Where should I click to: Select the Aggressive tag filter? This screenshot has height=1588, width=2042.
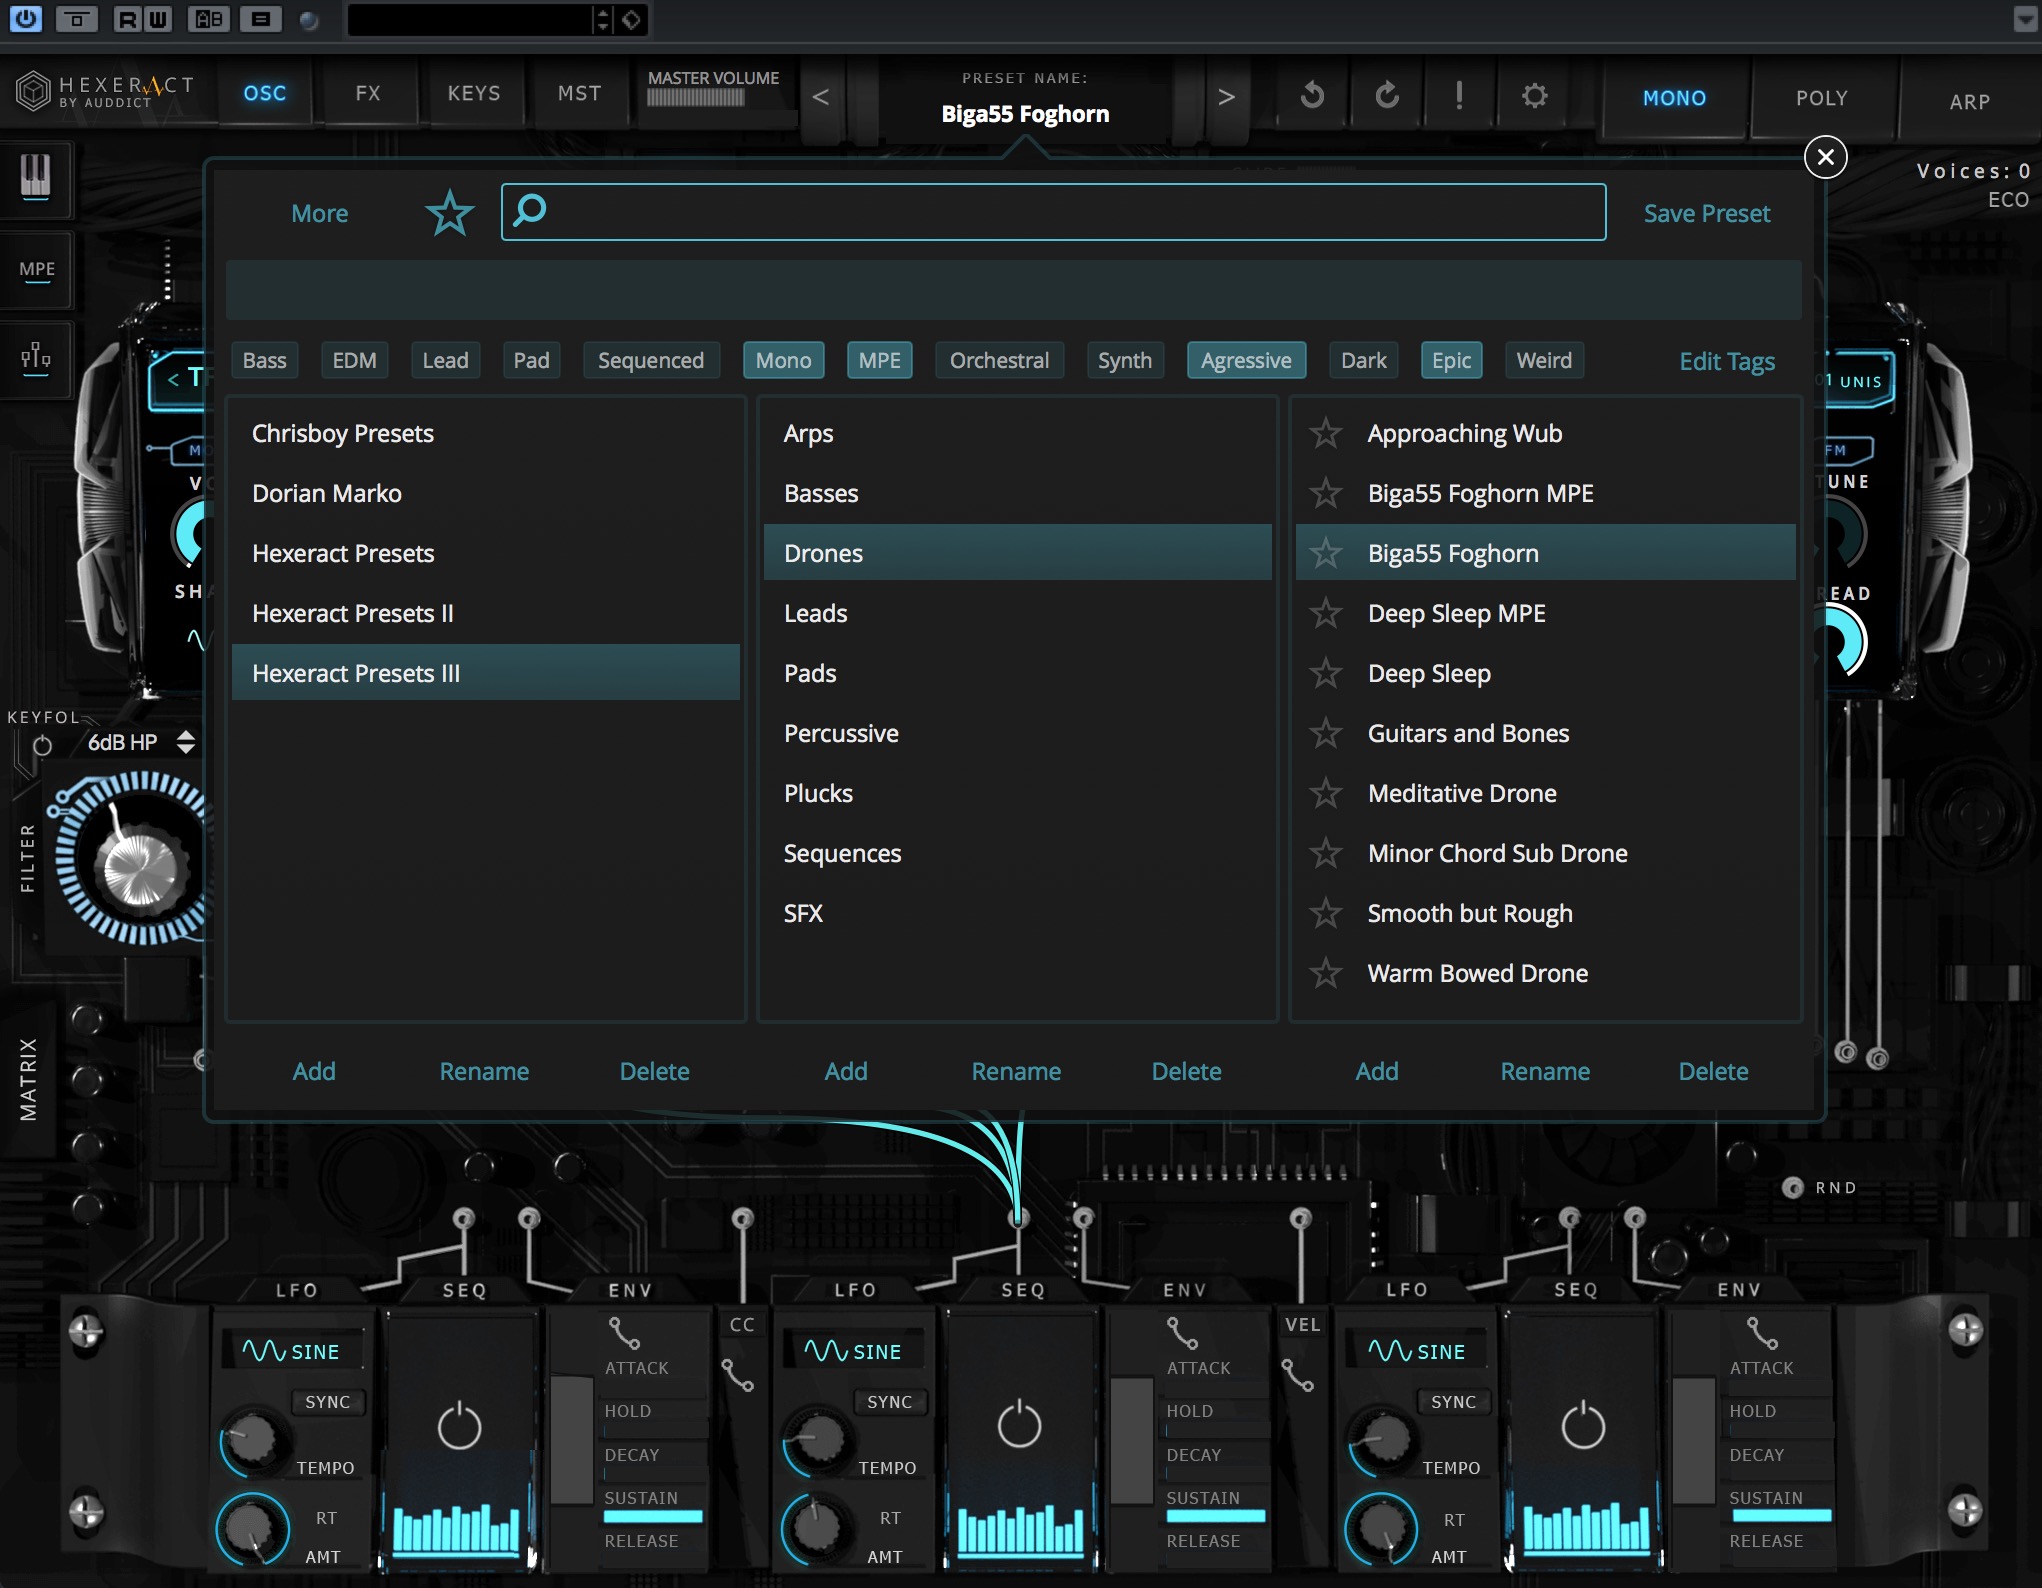pyautogui.click(x=1246, y=360)
